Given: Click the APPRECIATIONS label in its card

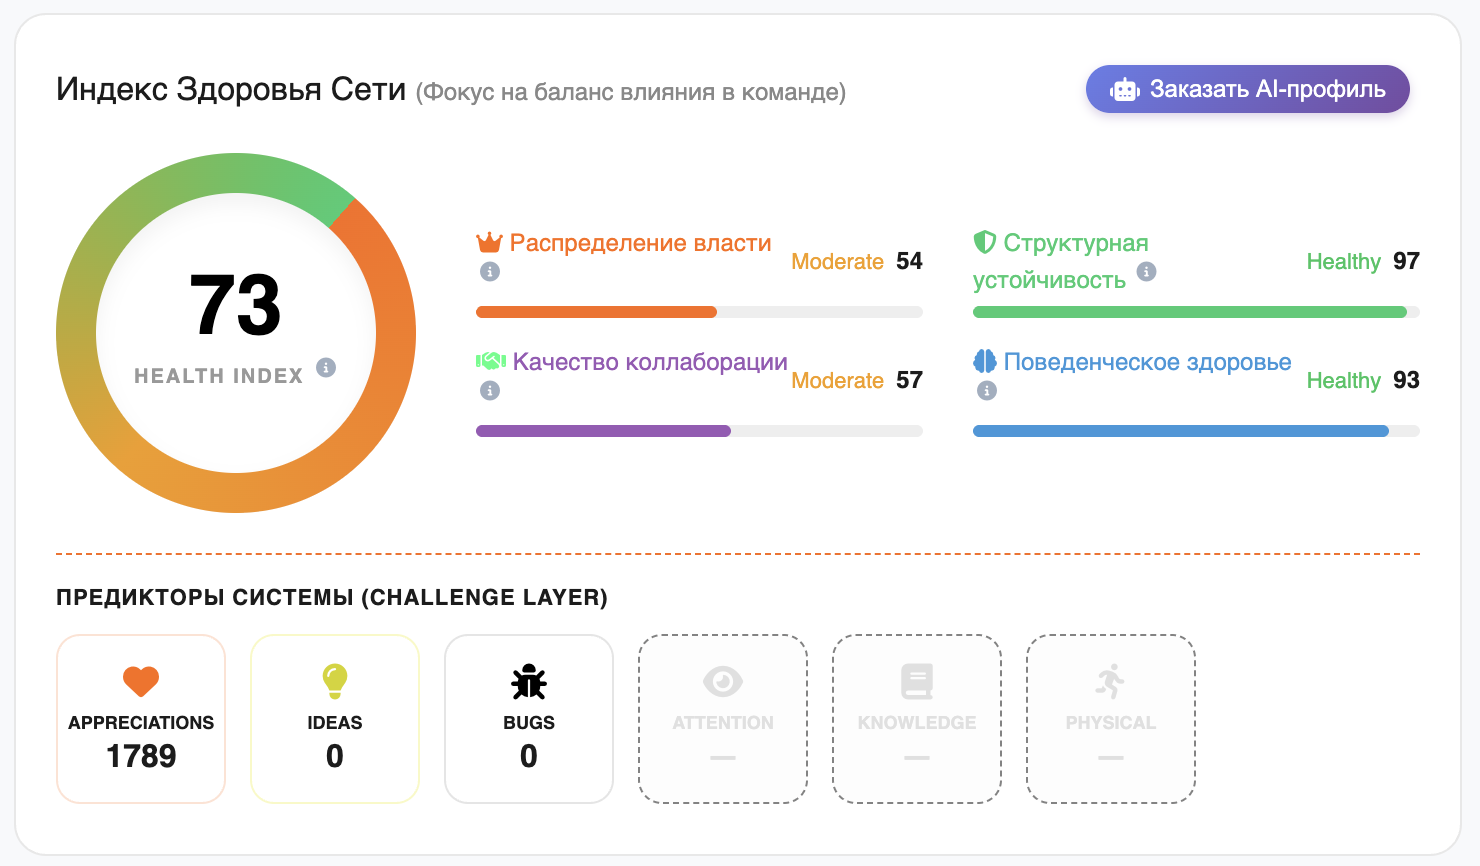Looking at the screenshot, I should pyautogui.click(x=141, y=723).
